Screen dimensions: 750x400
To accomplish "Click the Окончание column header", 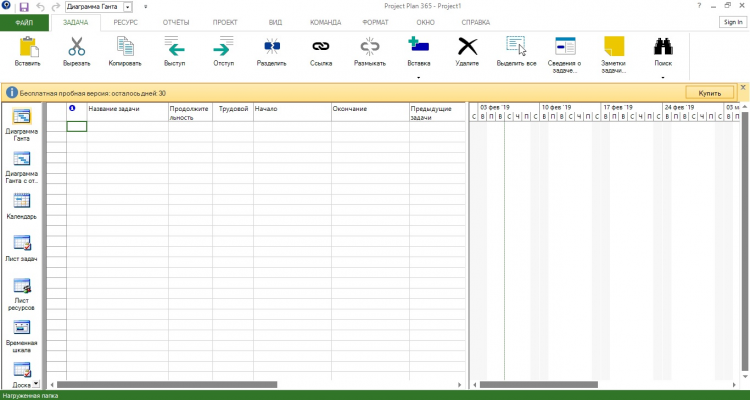I will 370,112.
